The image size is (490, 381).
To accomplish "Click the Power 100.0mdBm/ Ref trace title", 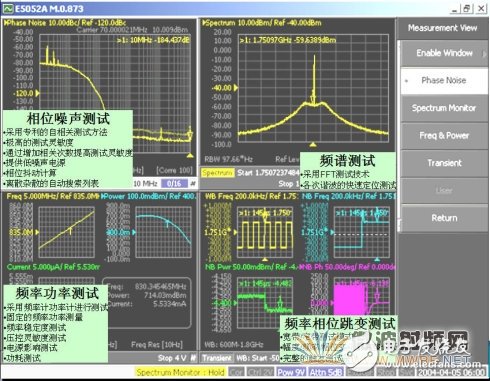I will click(x=149, y=196).
